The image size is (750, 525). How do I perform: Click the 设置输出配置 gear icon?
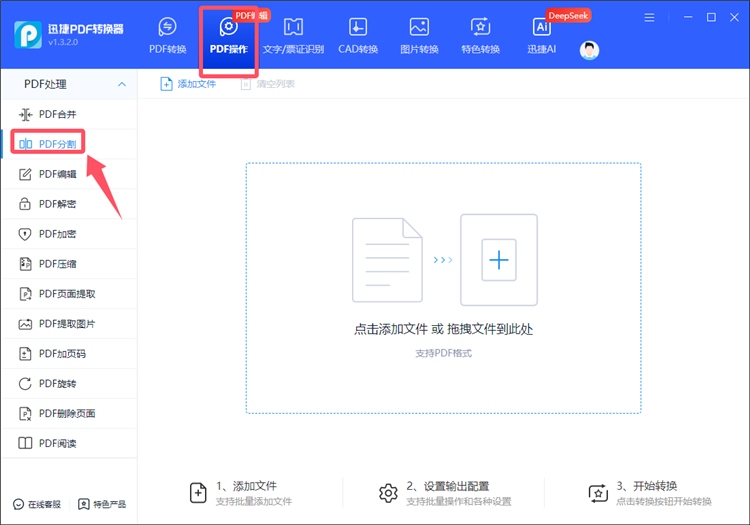pos(388,493)
